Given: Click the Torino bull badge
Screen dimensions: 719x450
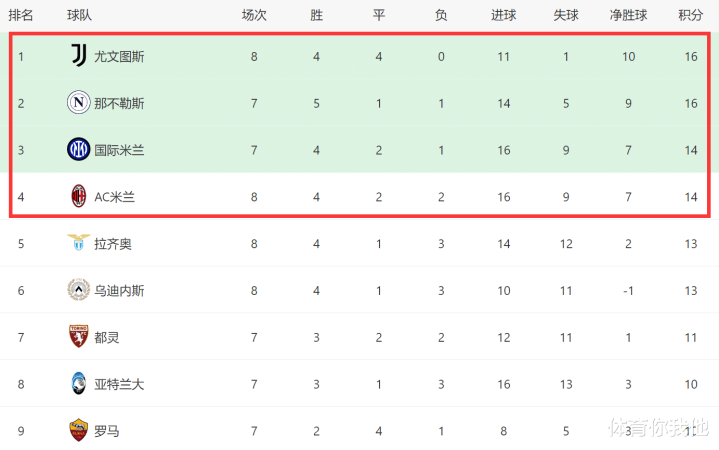Looking at the screenshot, I should [x=78, y=336].
